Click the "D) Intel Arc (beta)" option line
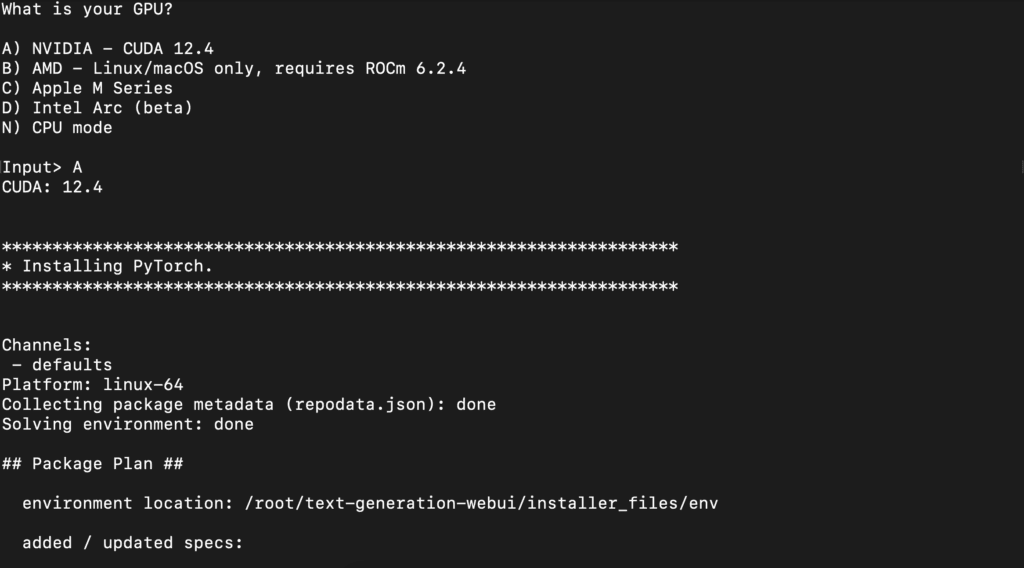The image size is (1024, 568). click(97, 108)
